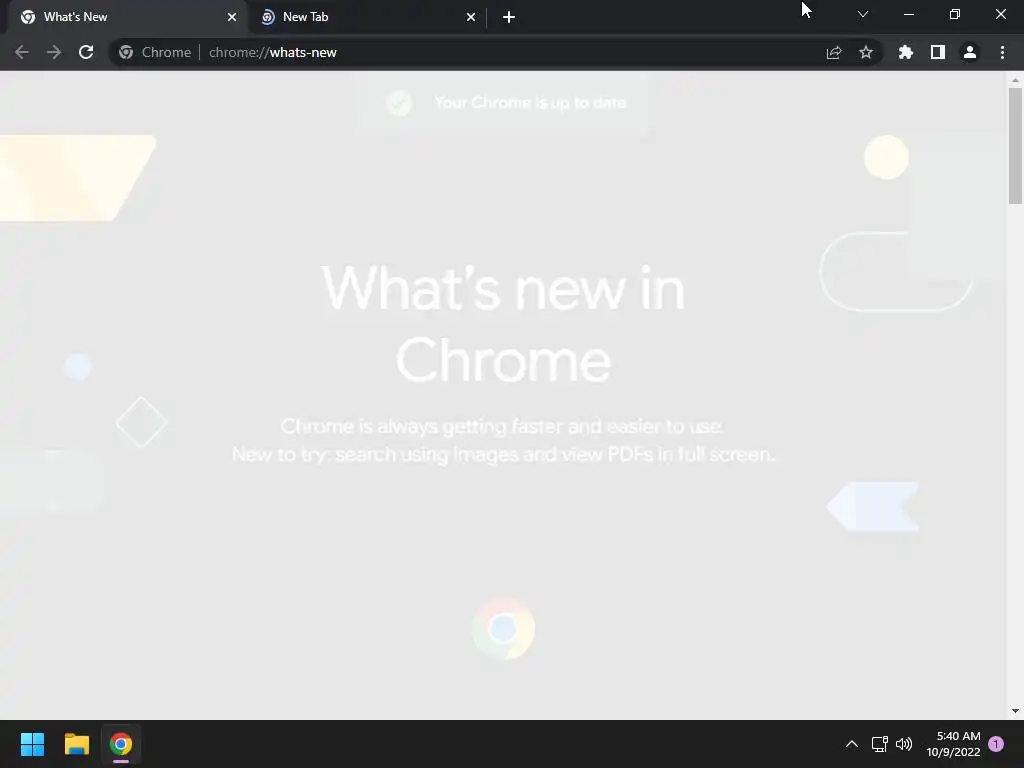Screen dimensions: 1024x768
Task: Click text 'New to try: search using images...'
Action: click(504, 454)
